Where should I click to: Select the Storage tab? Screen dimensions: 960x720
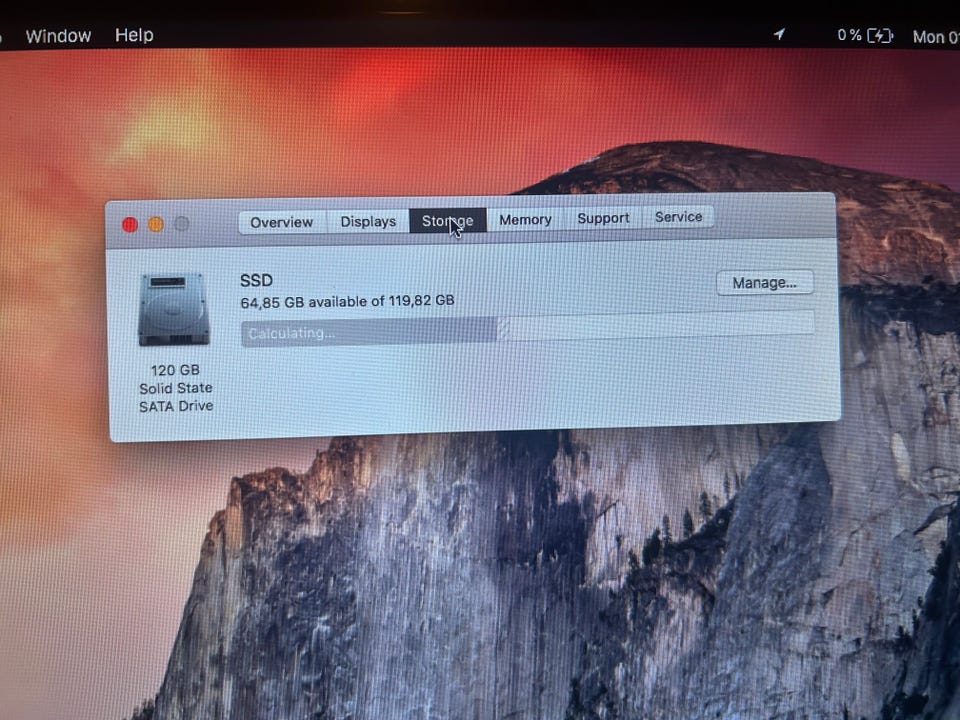tap(448, 220)
